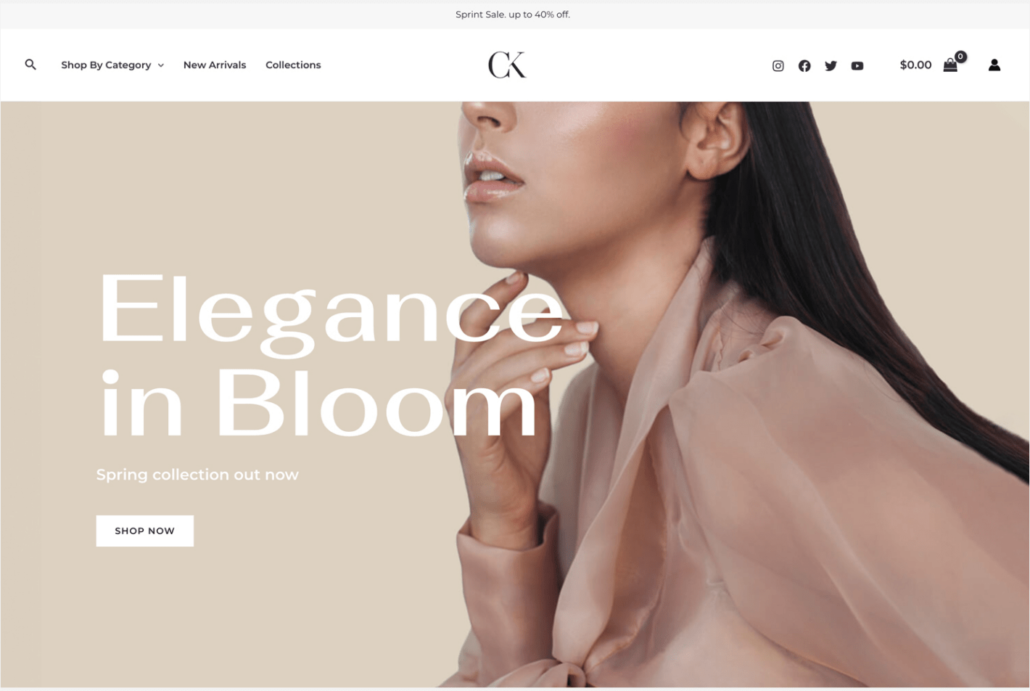Click the cart item count badge

coord(961,56)
